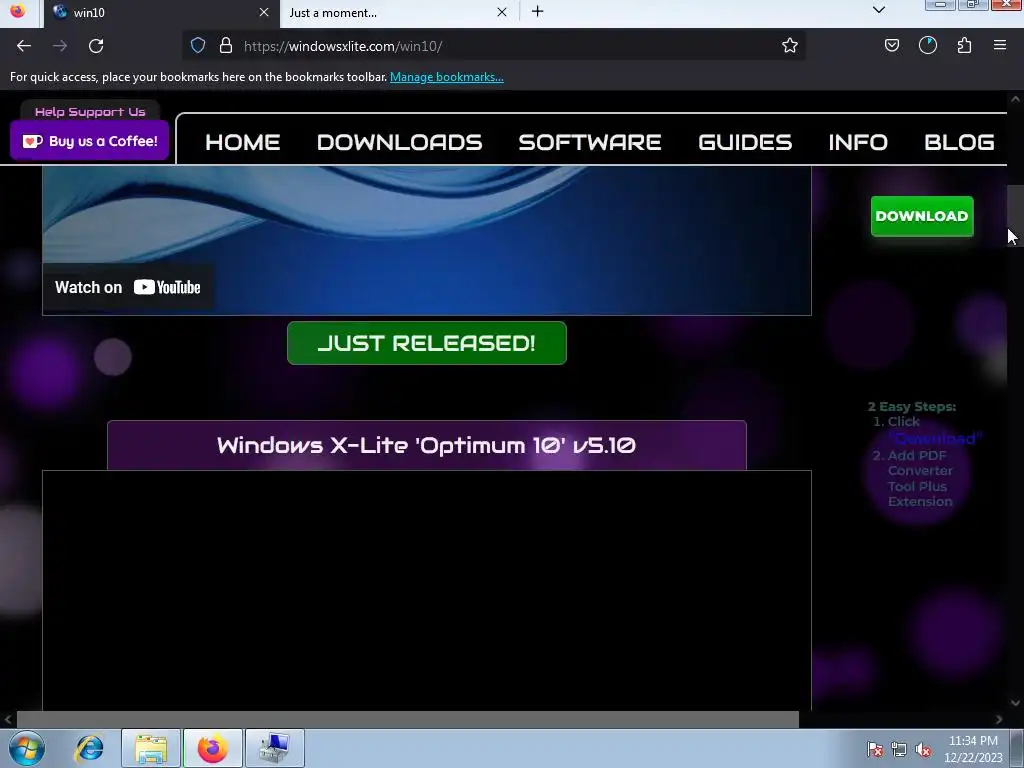Click Watch on YouTube link
This screenshot has width=1024, height=768.
tap(128, 287)
